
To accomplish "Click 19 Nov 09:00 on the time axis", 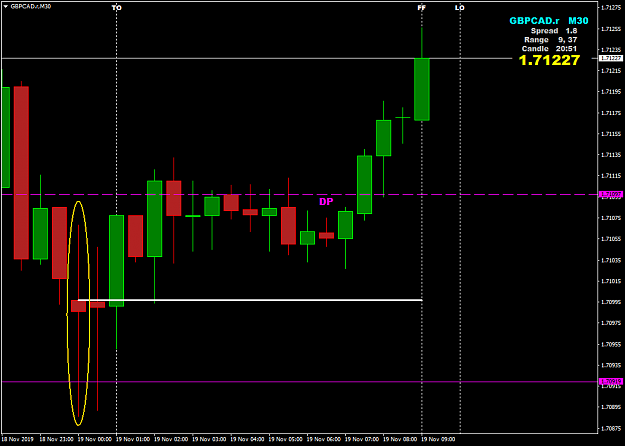I will tap(438, 439).
